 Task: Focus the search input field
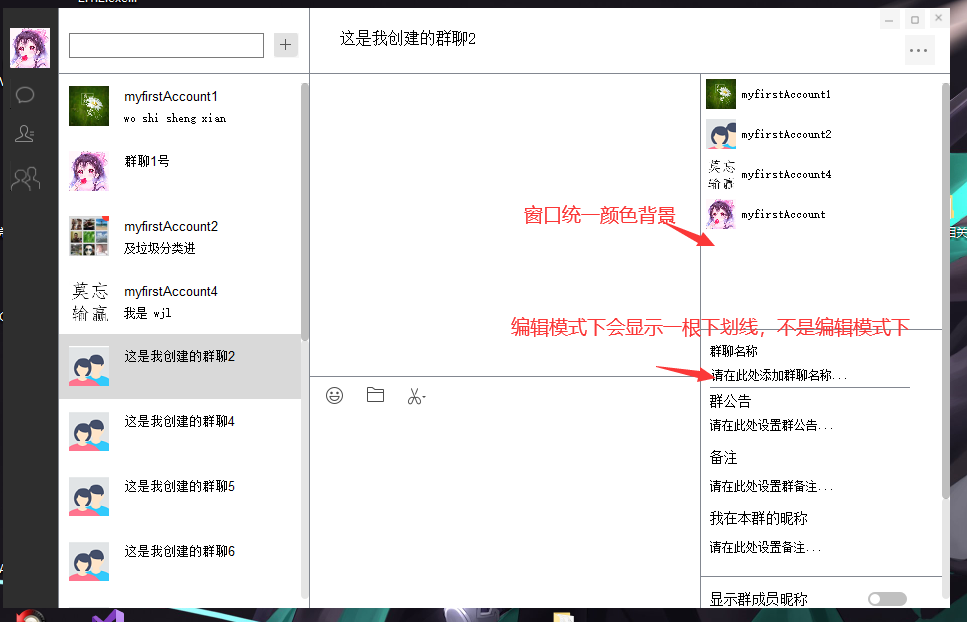click(167, 46)
